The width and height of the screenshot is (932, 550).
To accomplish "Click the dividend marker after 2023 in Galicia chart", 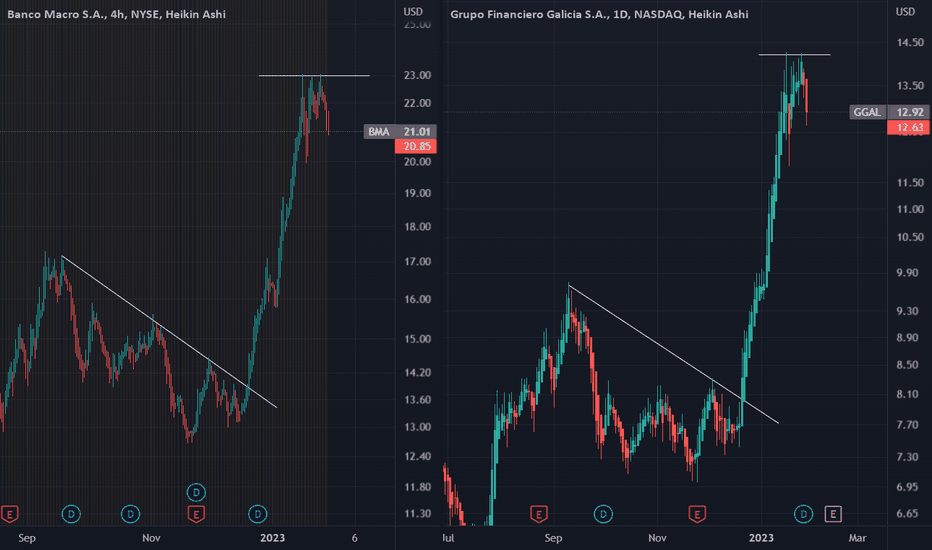I will [x=804, y=514].
